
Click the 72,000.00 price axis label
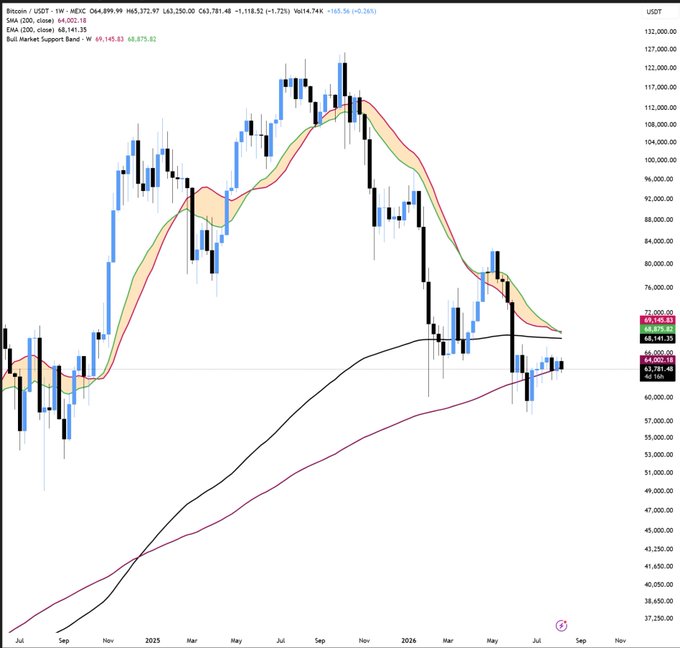[x=660, y=312]
